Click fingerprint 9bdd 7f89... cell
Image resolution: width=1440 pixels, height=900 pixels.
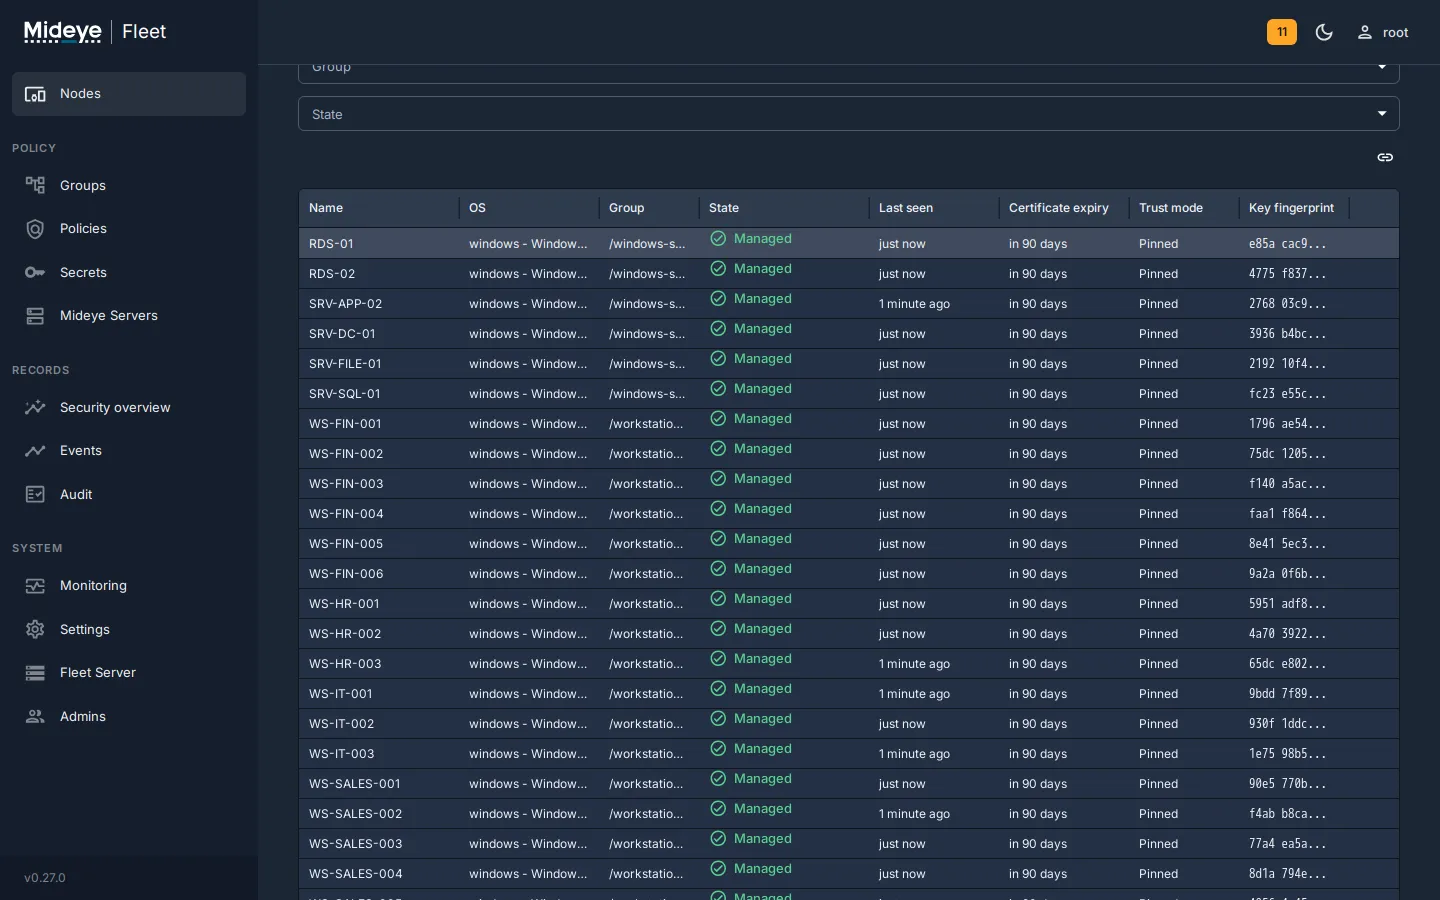coord(1288,694)
